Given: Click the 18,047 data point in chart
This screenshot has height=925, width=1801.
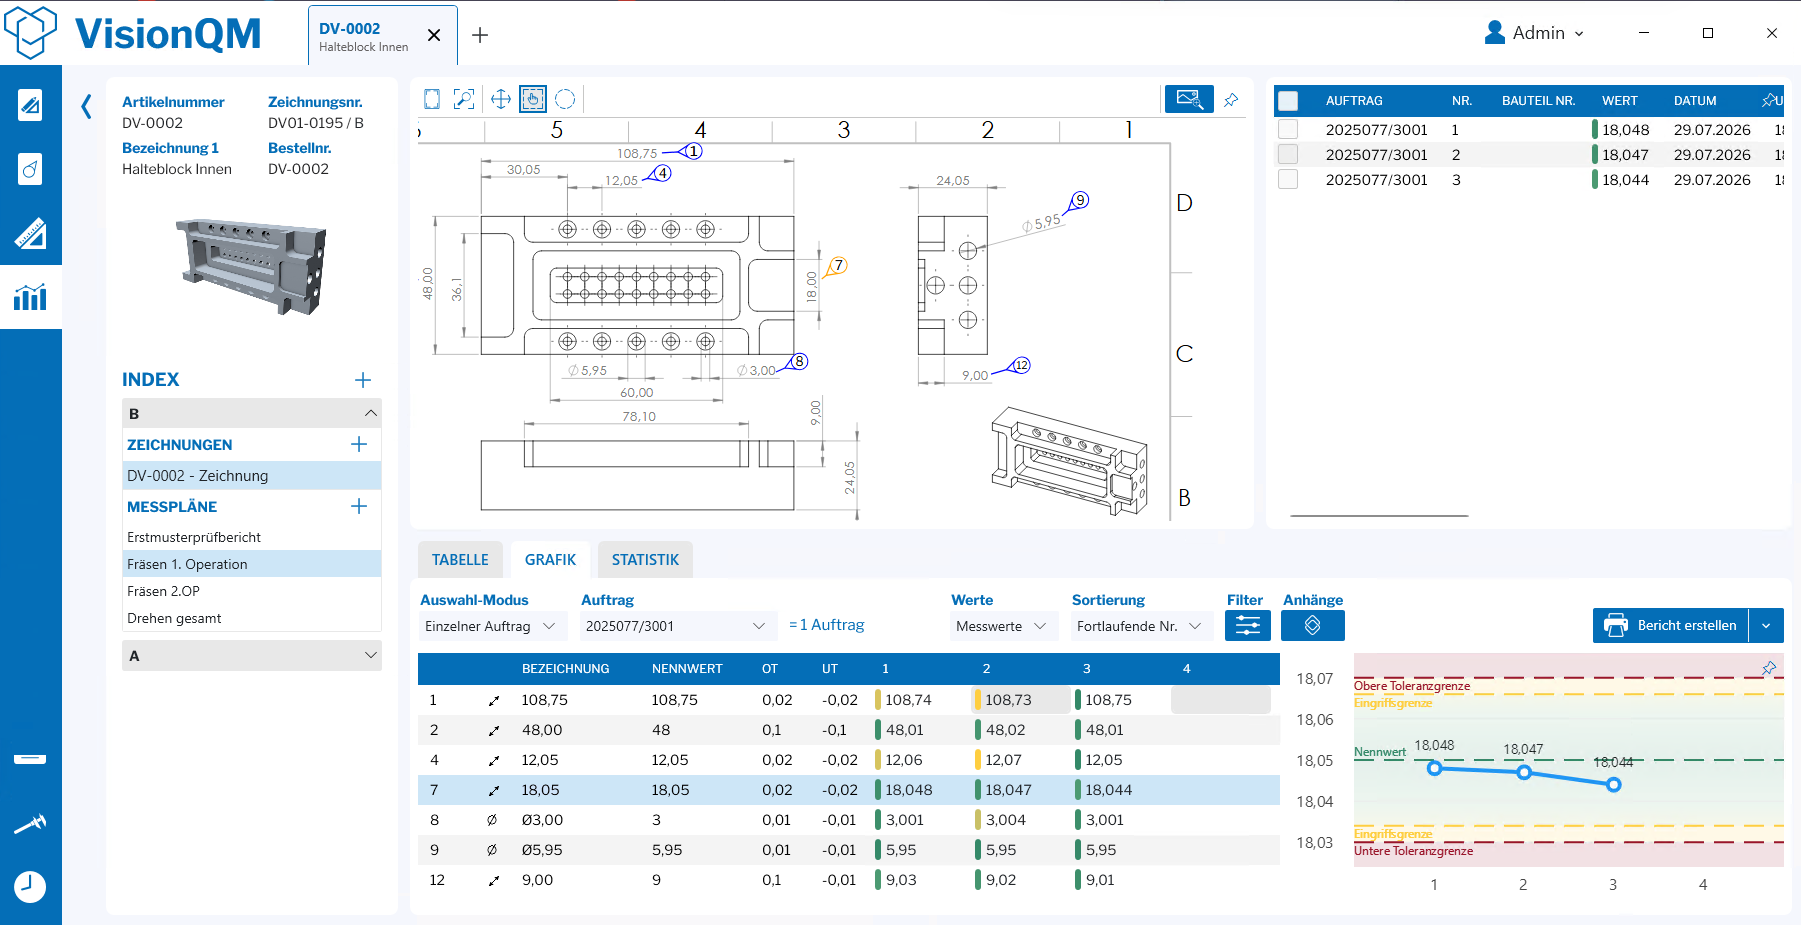Looking at the screenshot, I should (x=1524, y=772).
